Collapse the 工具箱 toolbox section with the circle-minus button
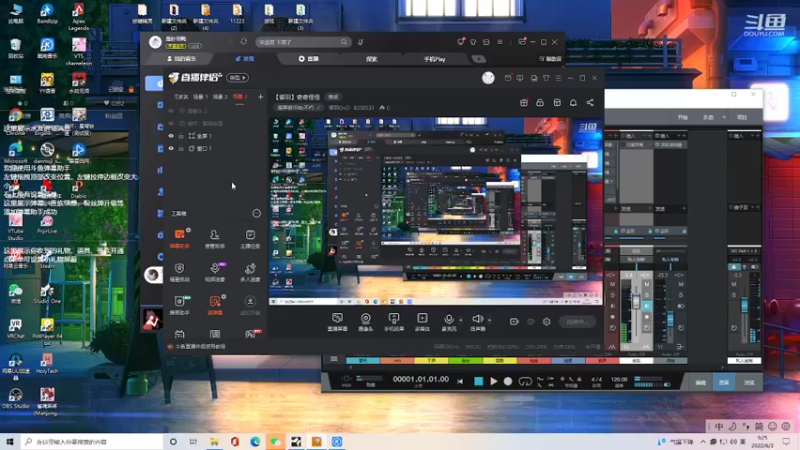Image resolution: width=800 pixels, height=450 pixels. pyautogui.click(x=257, y=213)
